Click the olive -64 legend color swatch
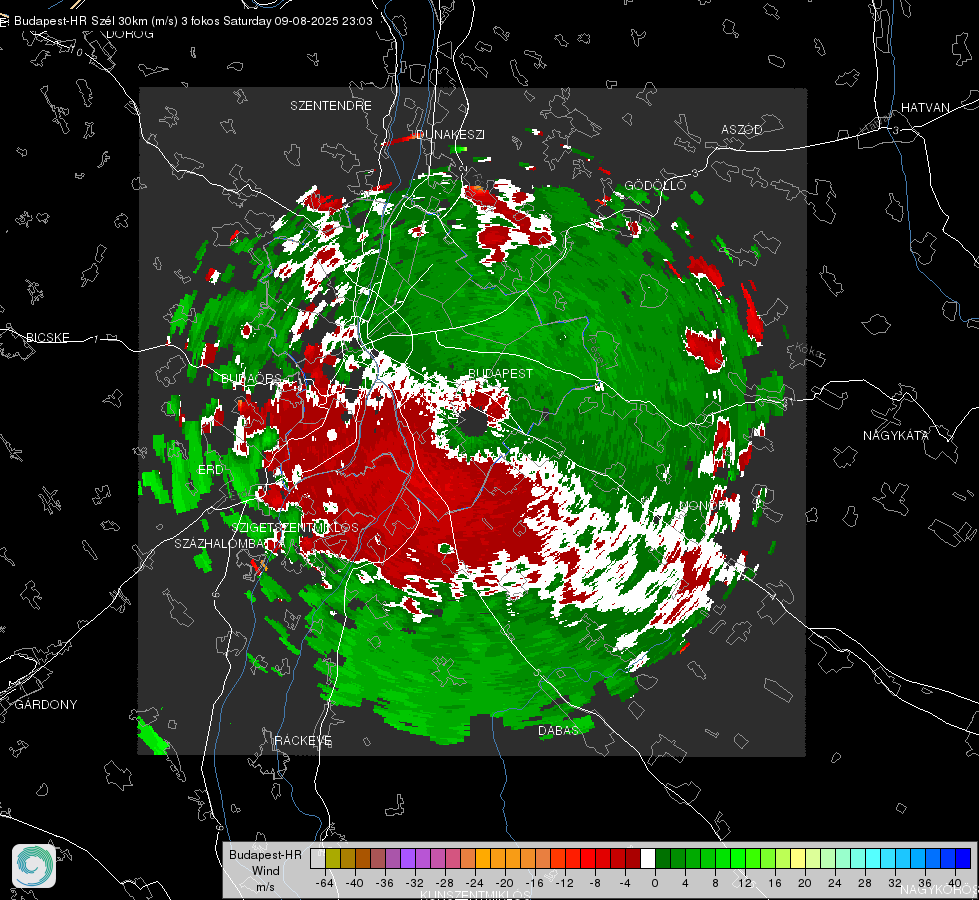The image size is (979, 900). tap(333, 858)
